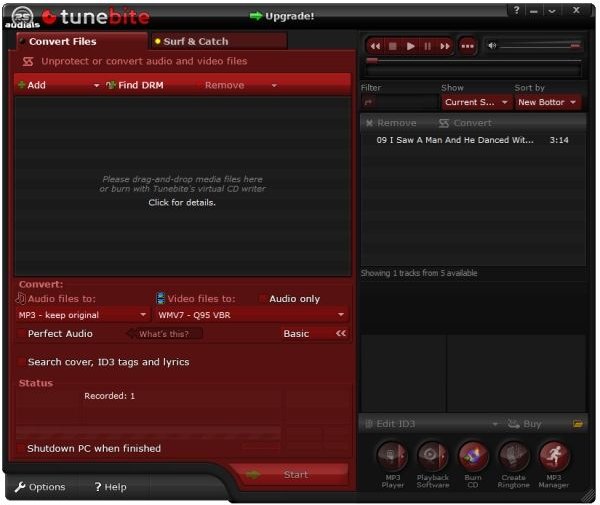Pause the current playback
600x505 pixels.
tap(427, 46)
